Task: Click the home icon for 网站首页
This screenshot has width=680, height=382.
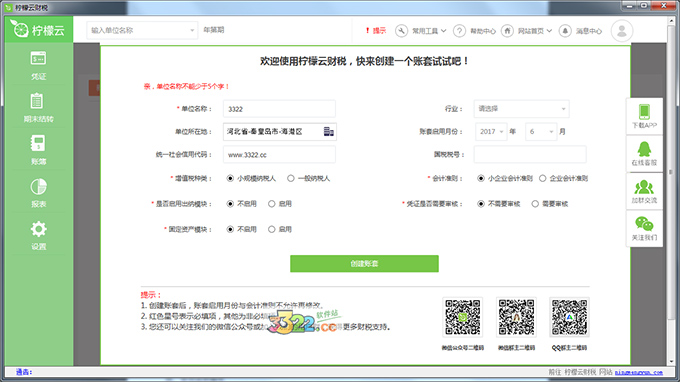Action: pos(507,31)
